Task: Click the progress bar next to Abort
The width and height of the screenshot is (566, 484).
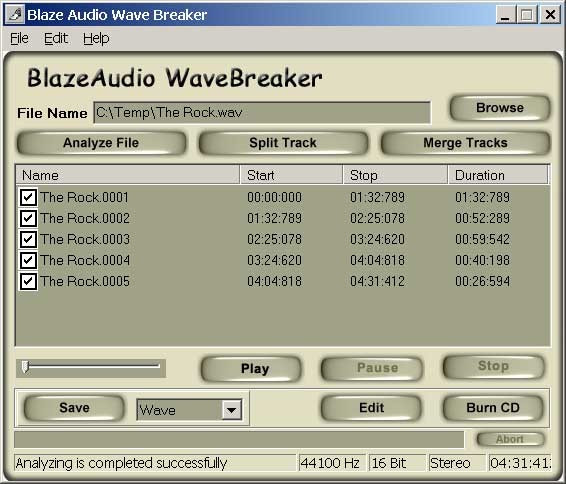Action: pyautogui.click(x=239, y=439)
